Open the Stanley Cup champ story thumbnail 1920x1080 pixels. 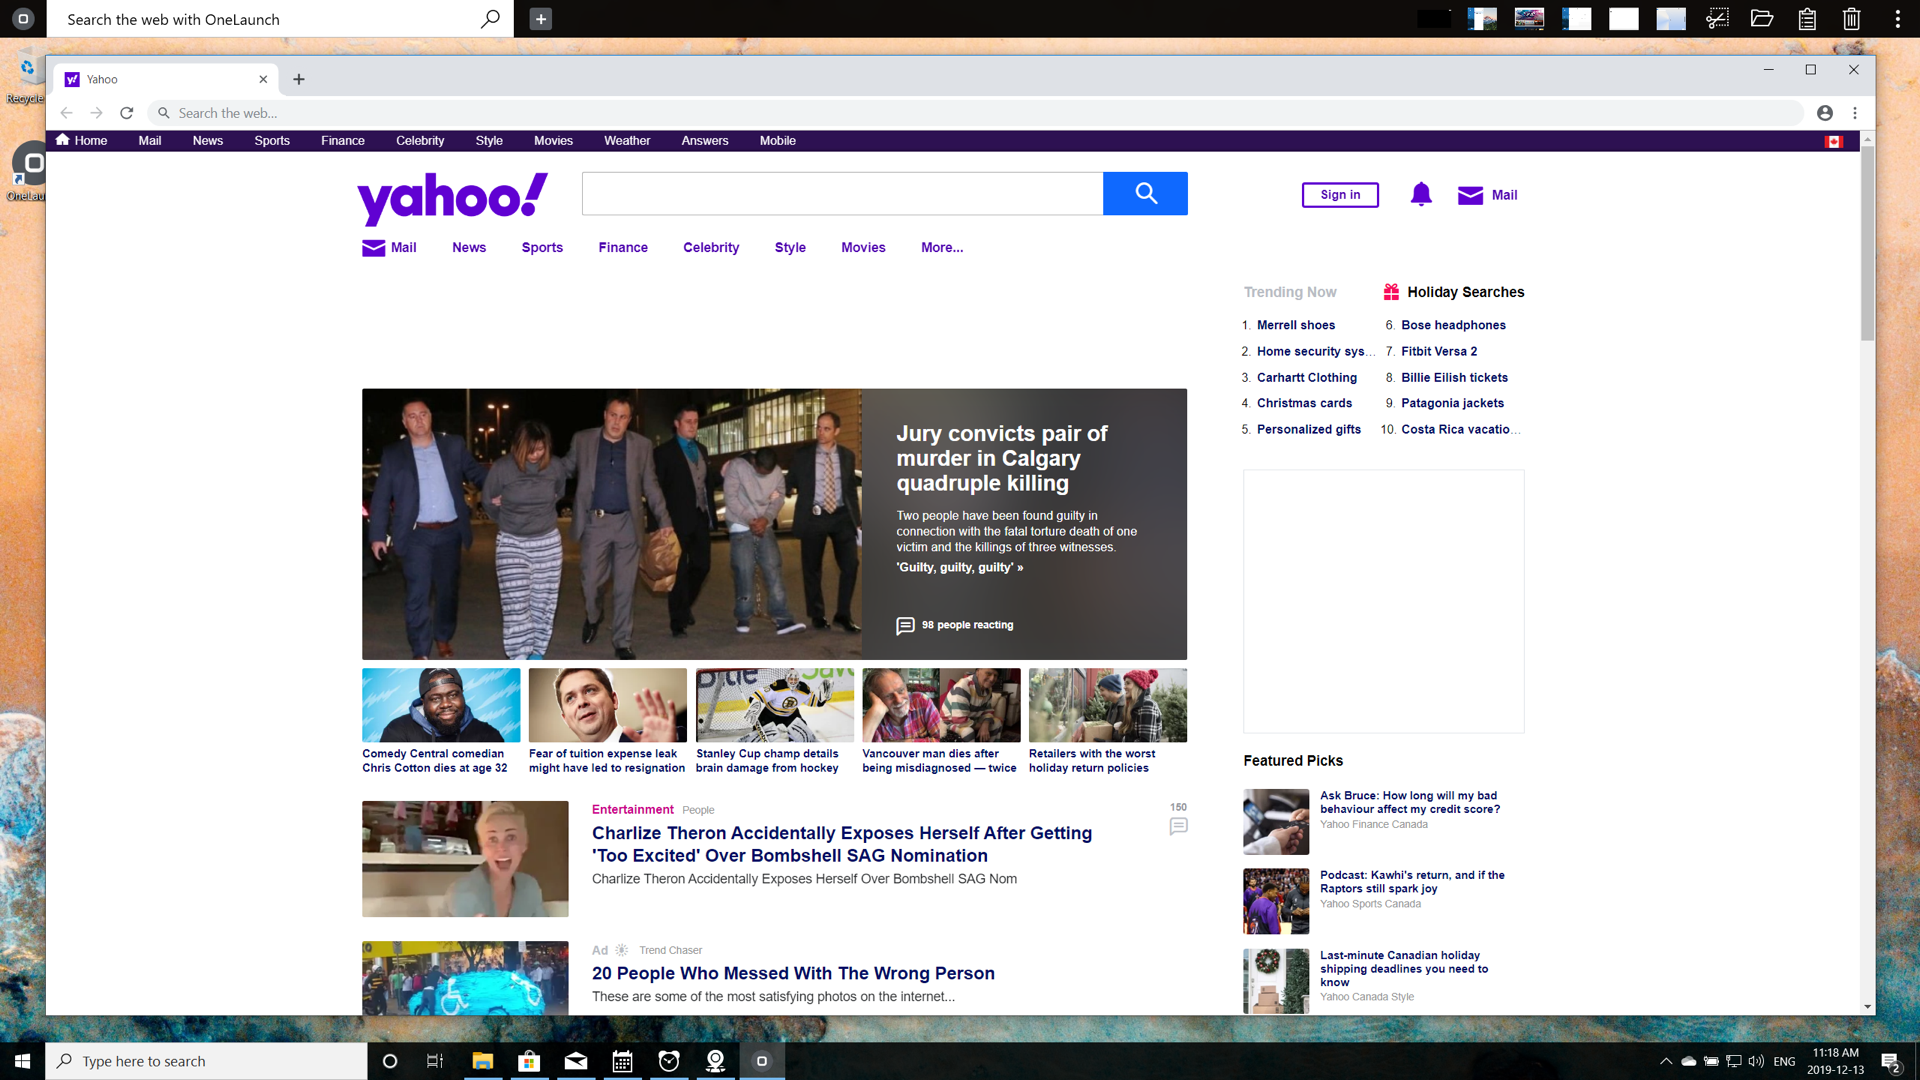click(x=775, y=705)
